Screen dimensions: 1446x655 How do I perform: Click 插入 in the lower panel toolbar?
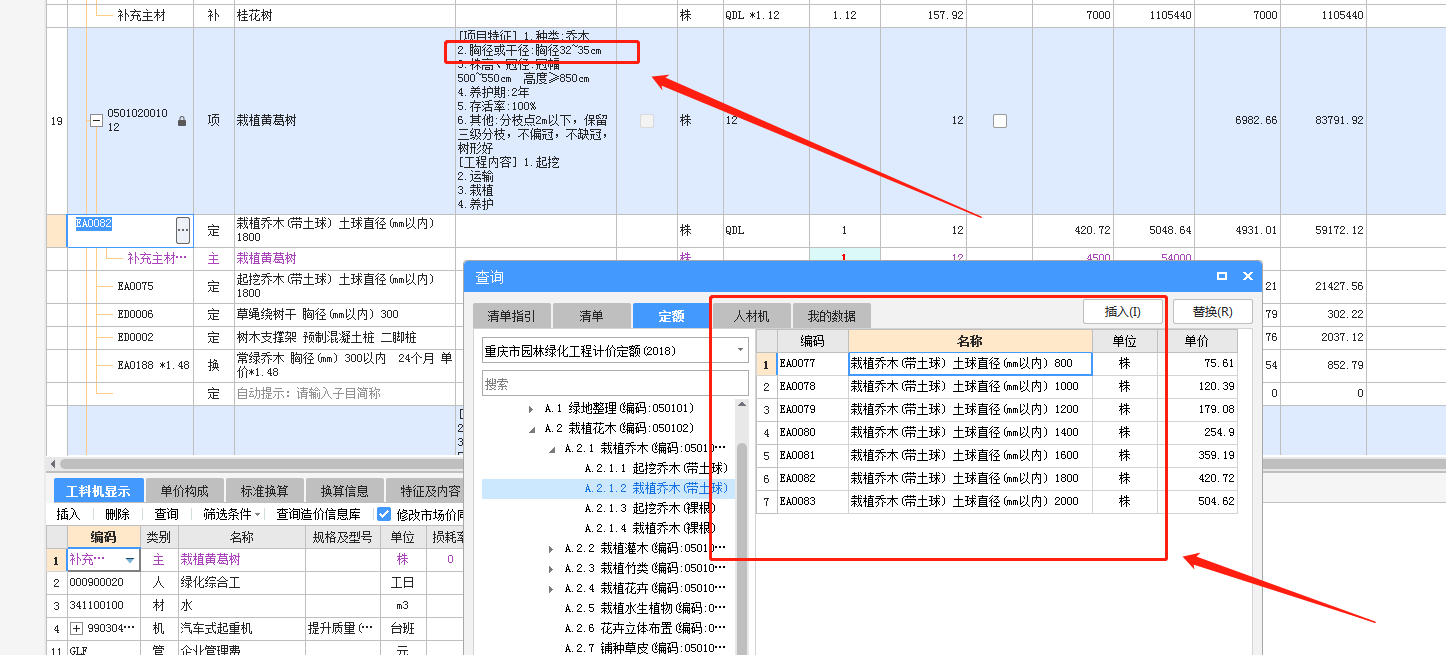point(68,515)
